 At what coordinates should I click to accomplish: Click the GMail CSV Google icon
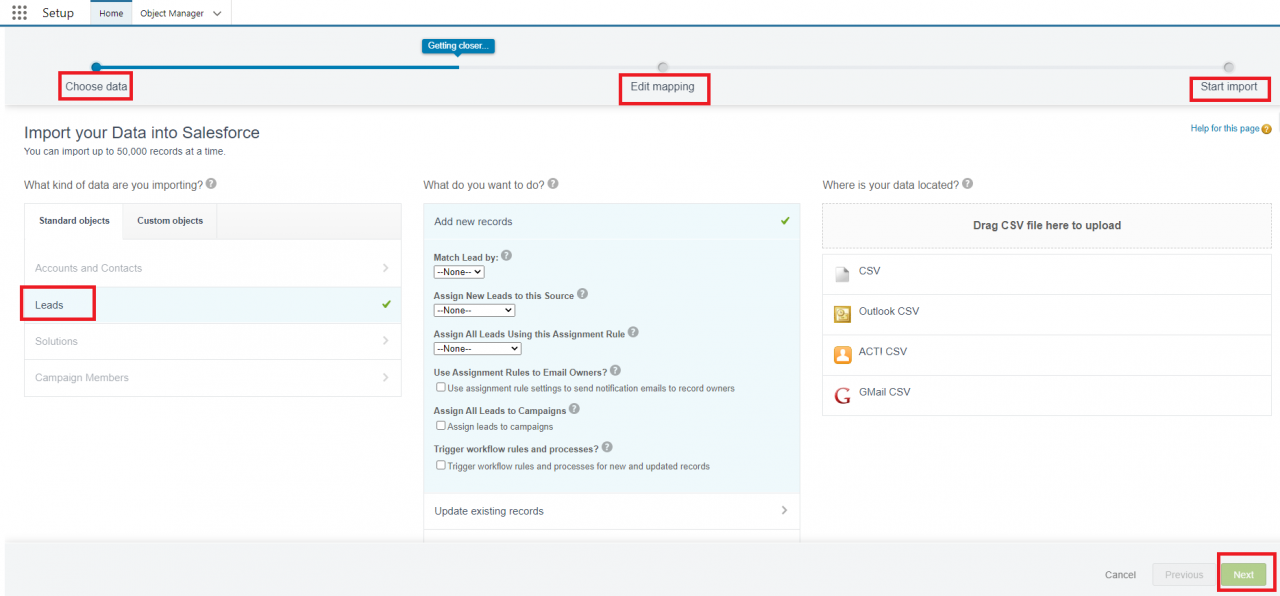(x=842, y=395)
